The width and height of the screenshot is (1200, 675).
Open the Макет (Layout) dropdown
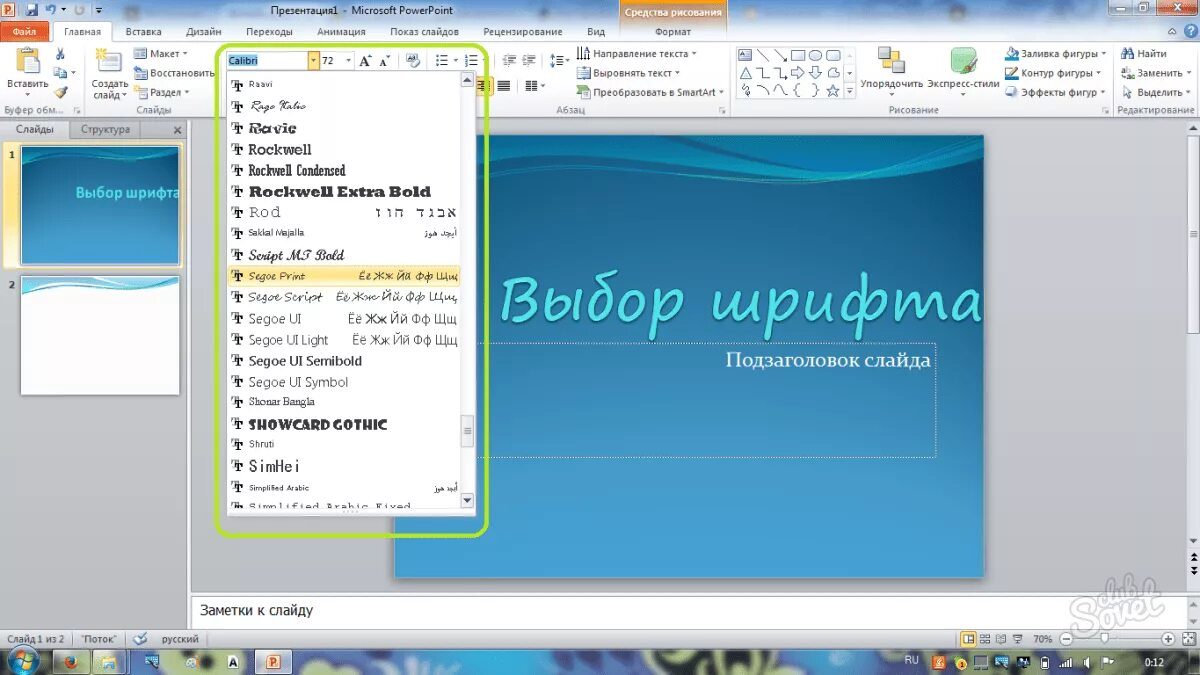160,54
